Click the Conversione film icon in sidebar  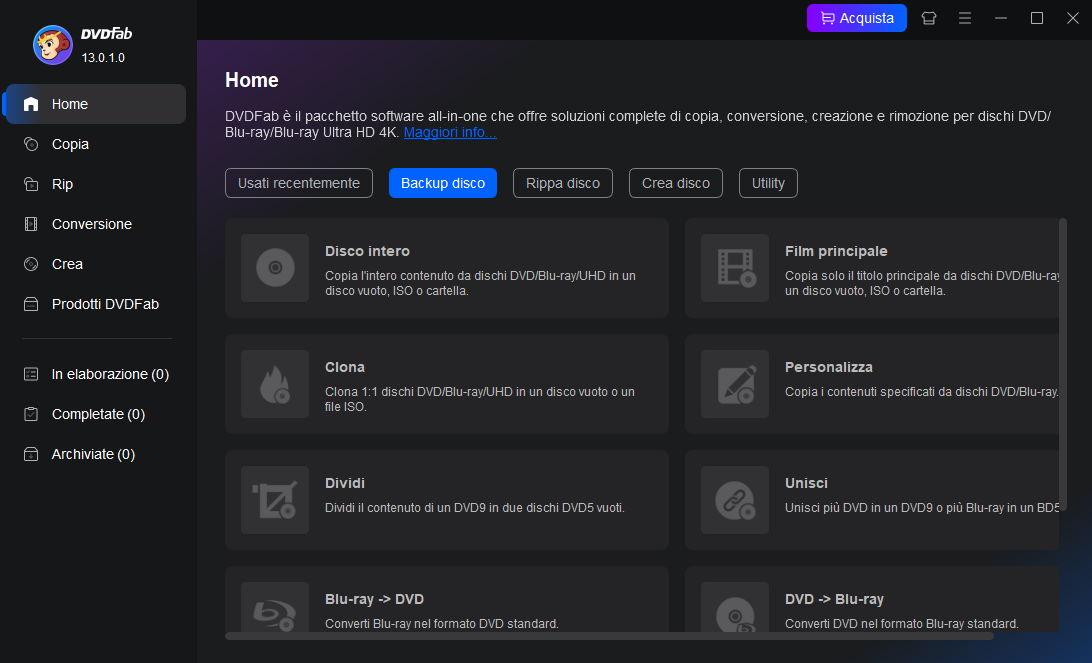31,224
